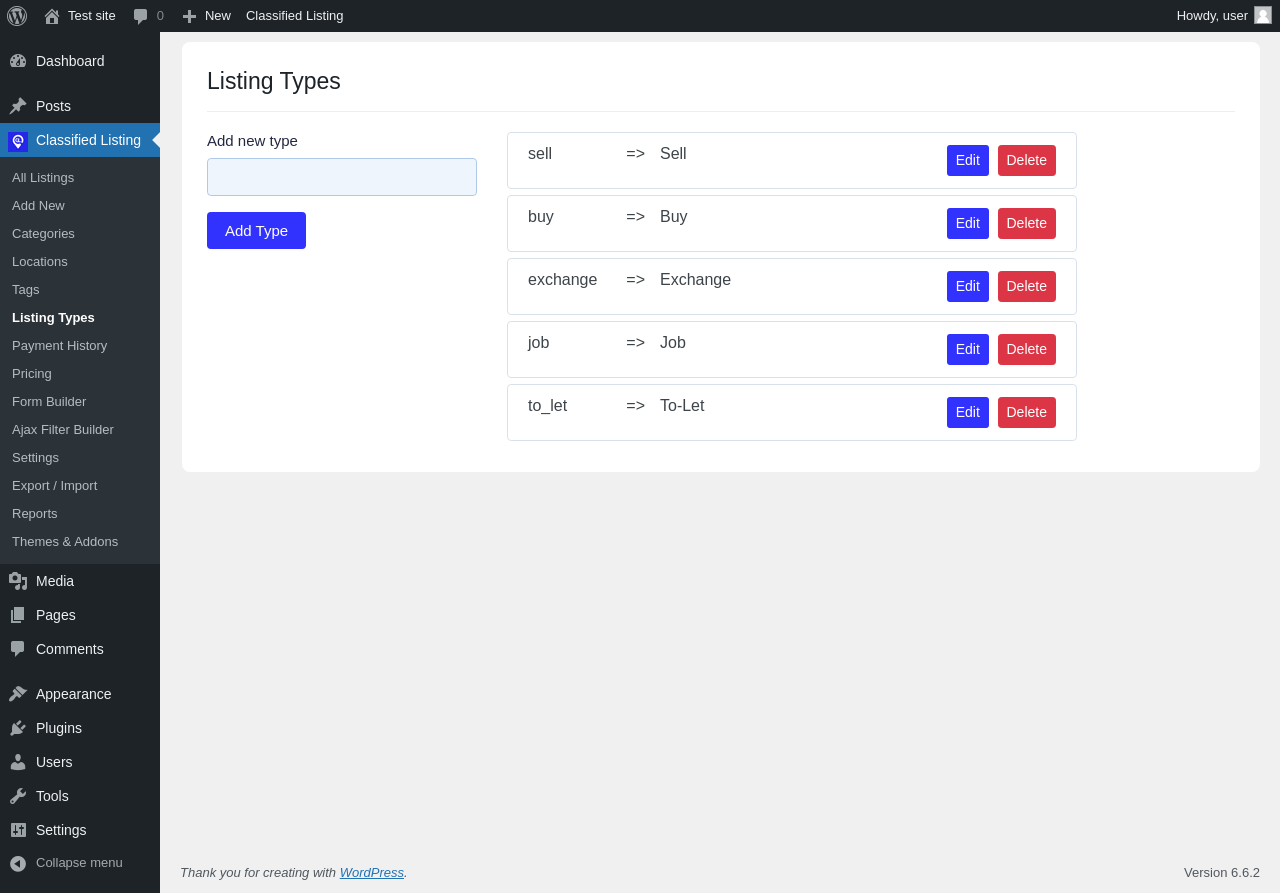Click the Add Type button
1280x893 pixels.
(256, 230)
